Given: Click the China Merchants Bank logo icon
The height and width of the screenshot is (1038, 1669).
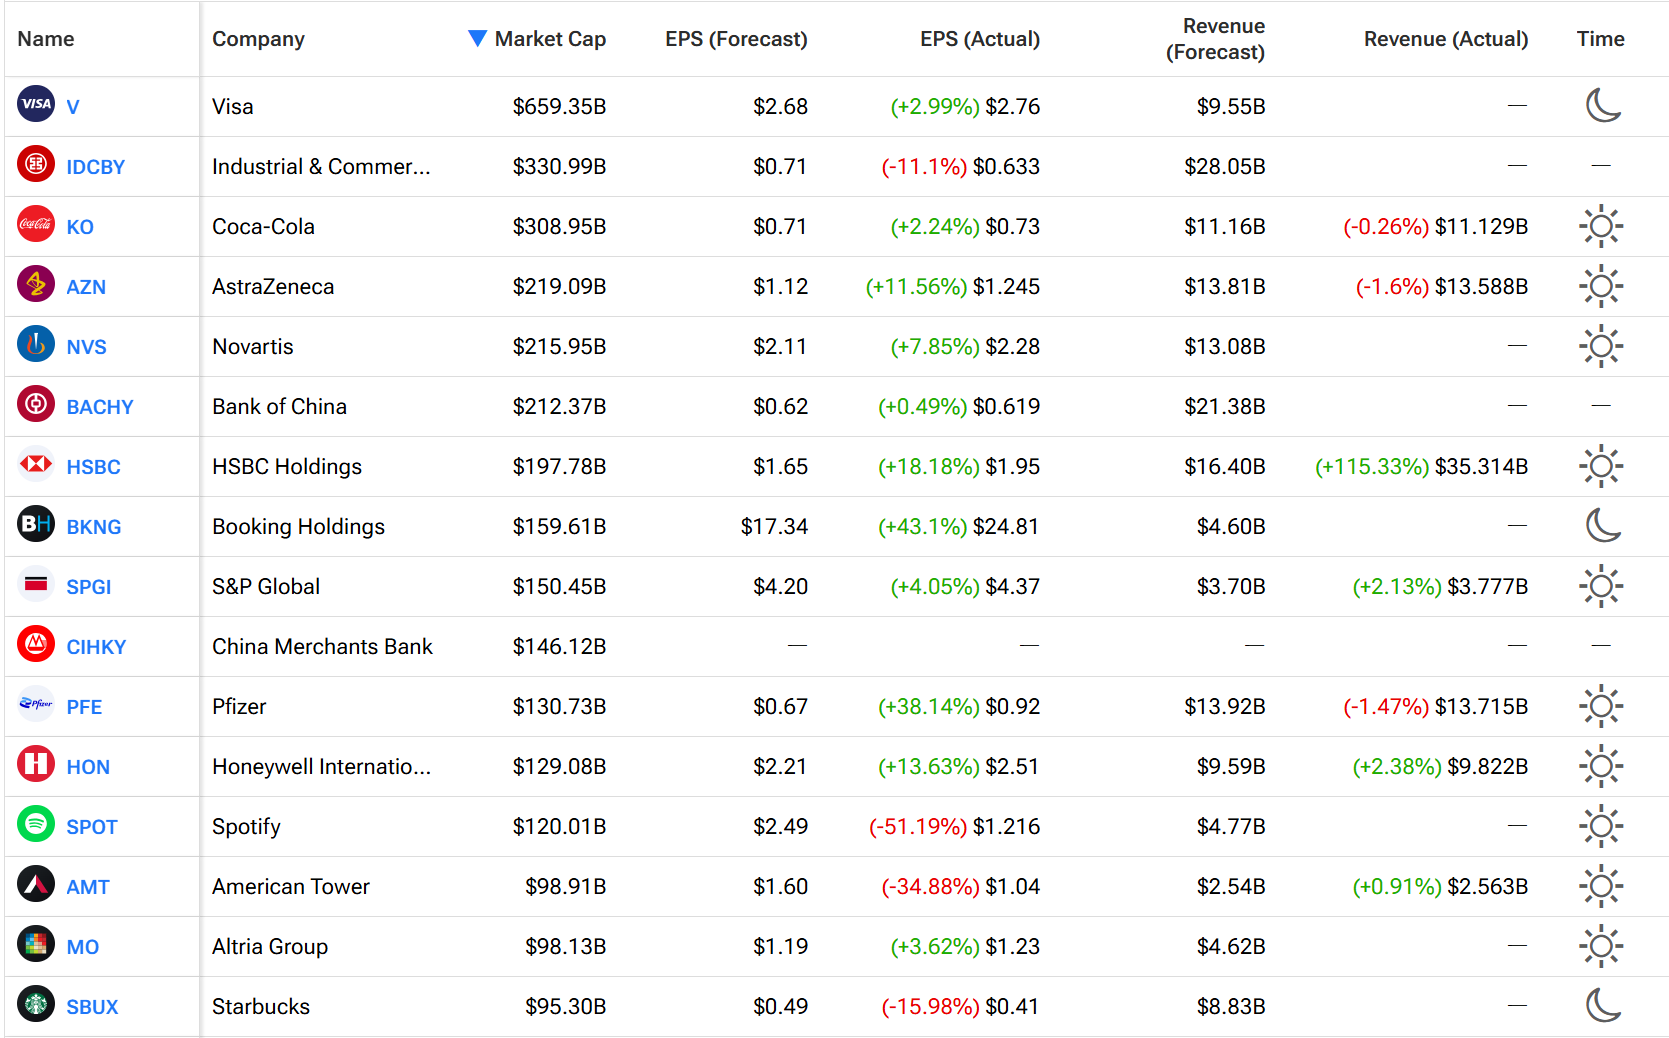Looking at the screenshot, I should (x=36, y=644).
